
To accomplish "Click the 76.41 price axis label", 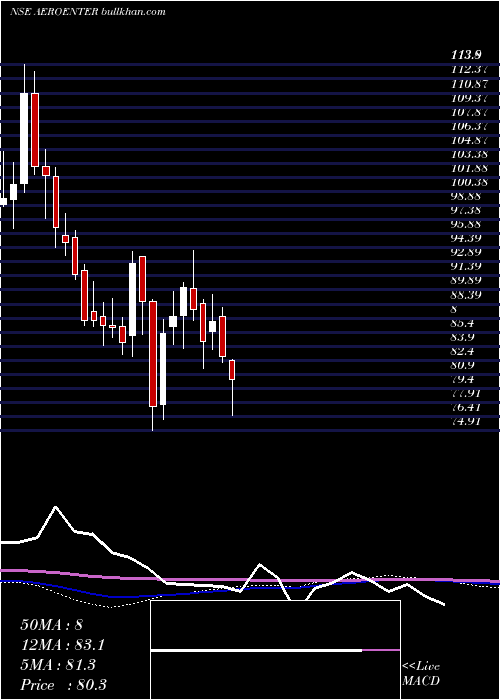I will 466,408.
